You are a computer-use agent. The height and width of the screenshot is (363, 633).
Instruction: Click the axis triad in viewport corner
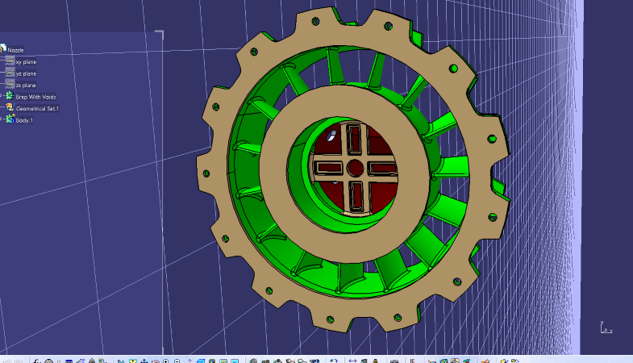tap(606, 328)
